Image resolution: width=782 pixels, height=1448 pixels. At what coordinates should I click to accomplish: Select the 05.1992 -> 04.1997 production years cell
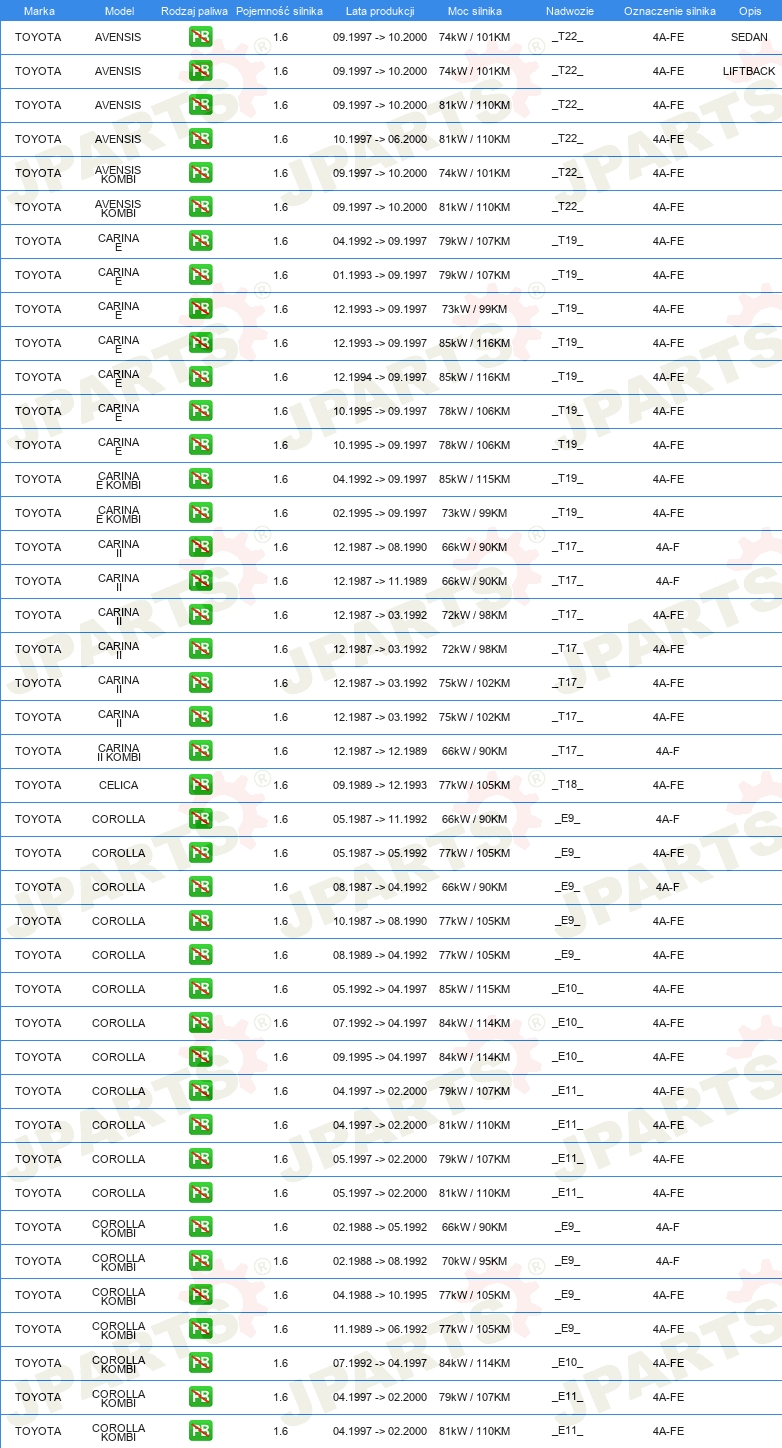point(380,989)
